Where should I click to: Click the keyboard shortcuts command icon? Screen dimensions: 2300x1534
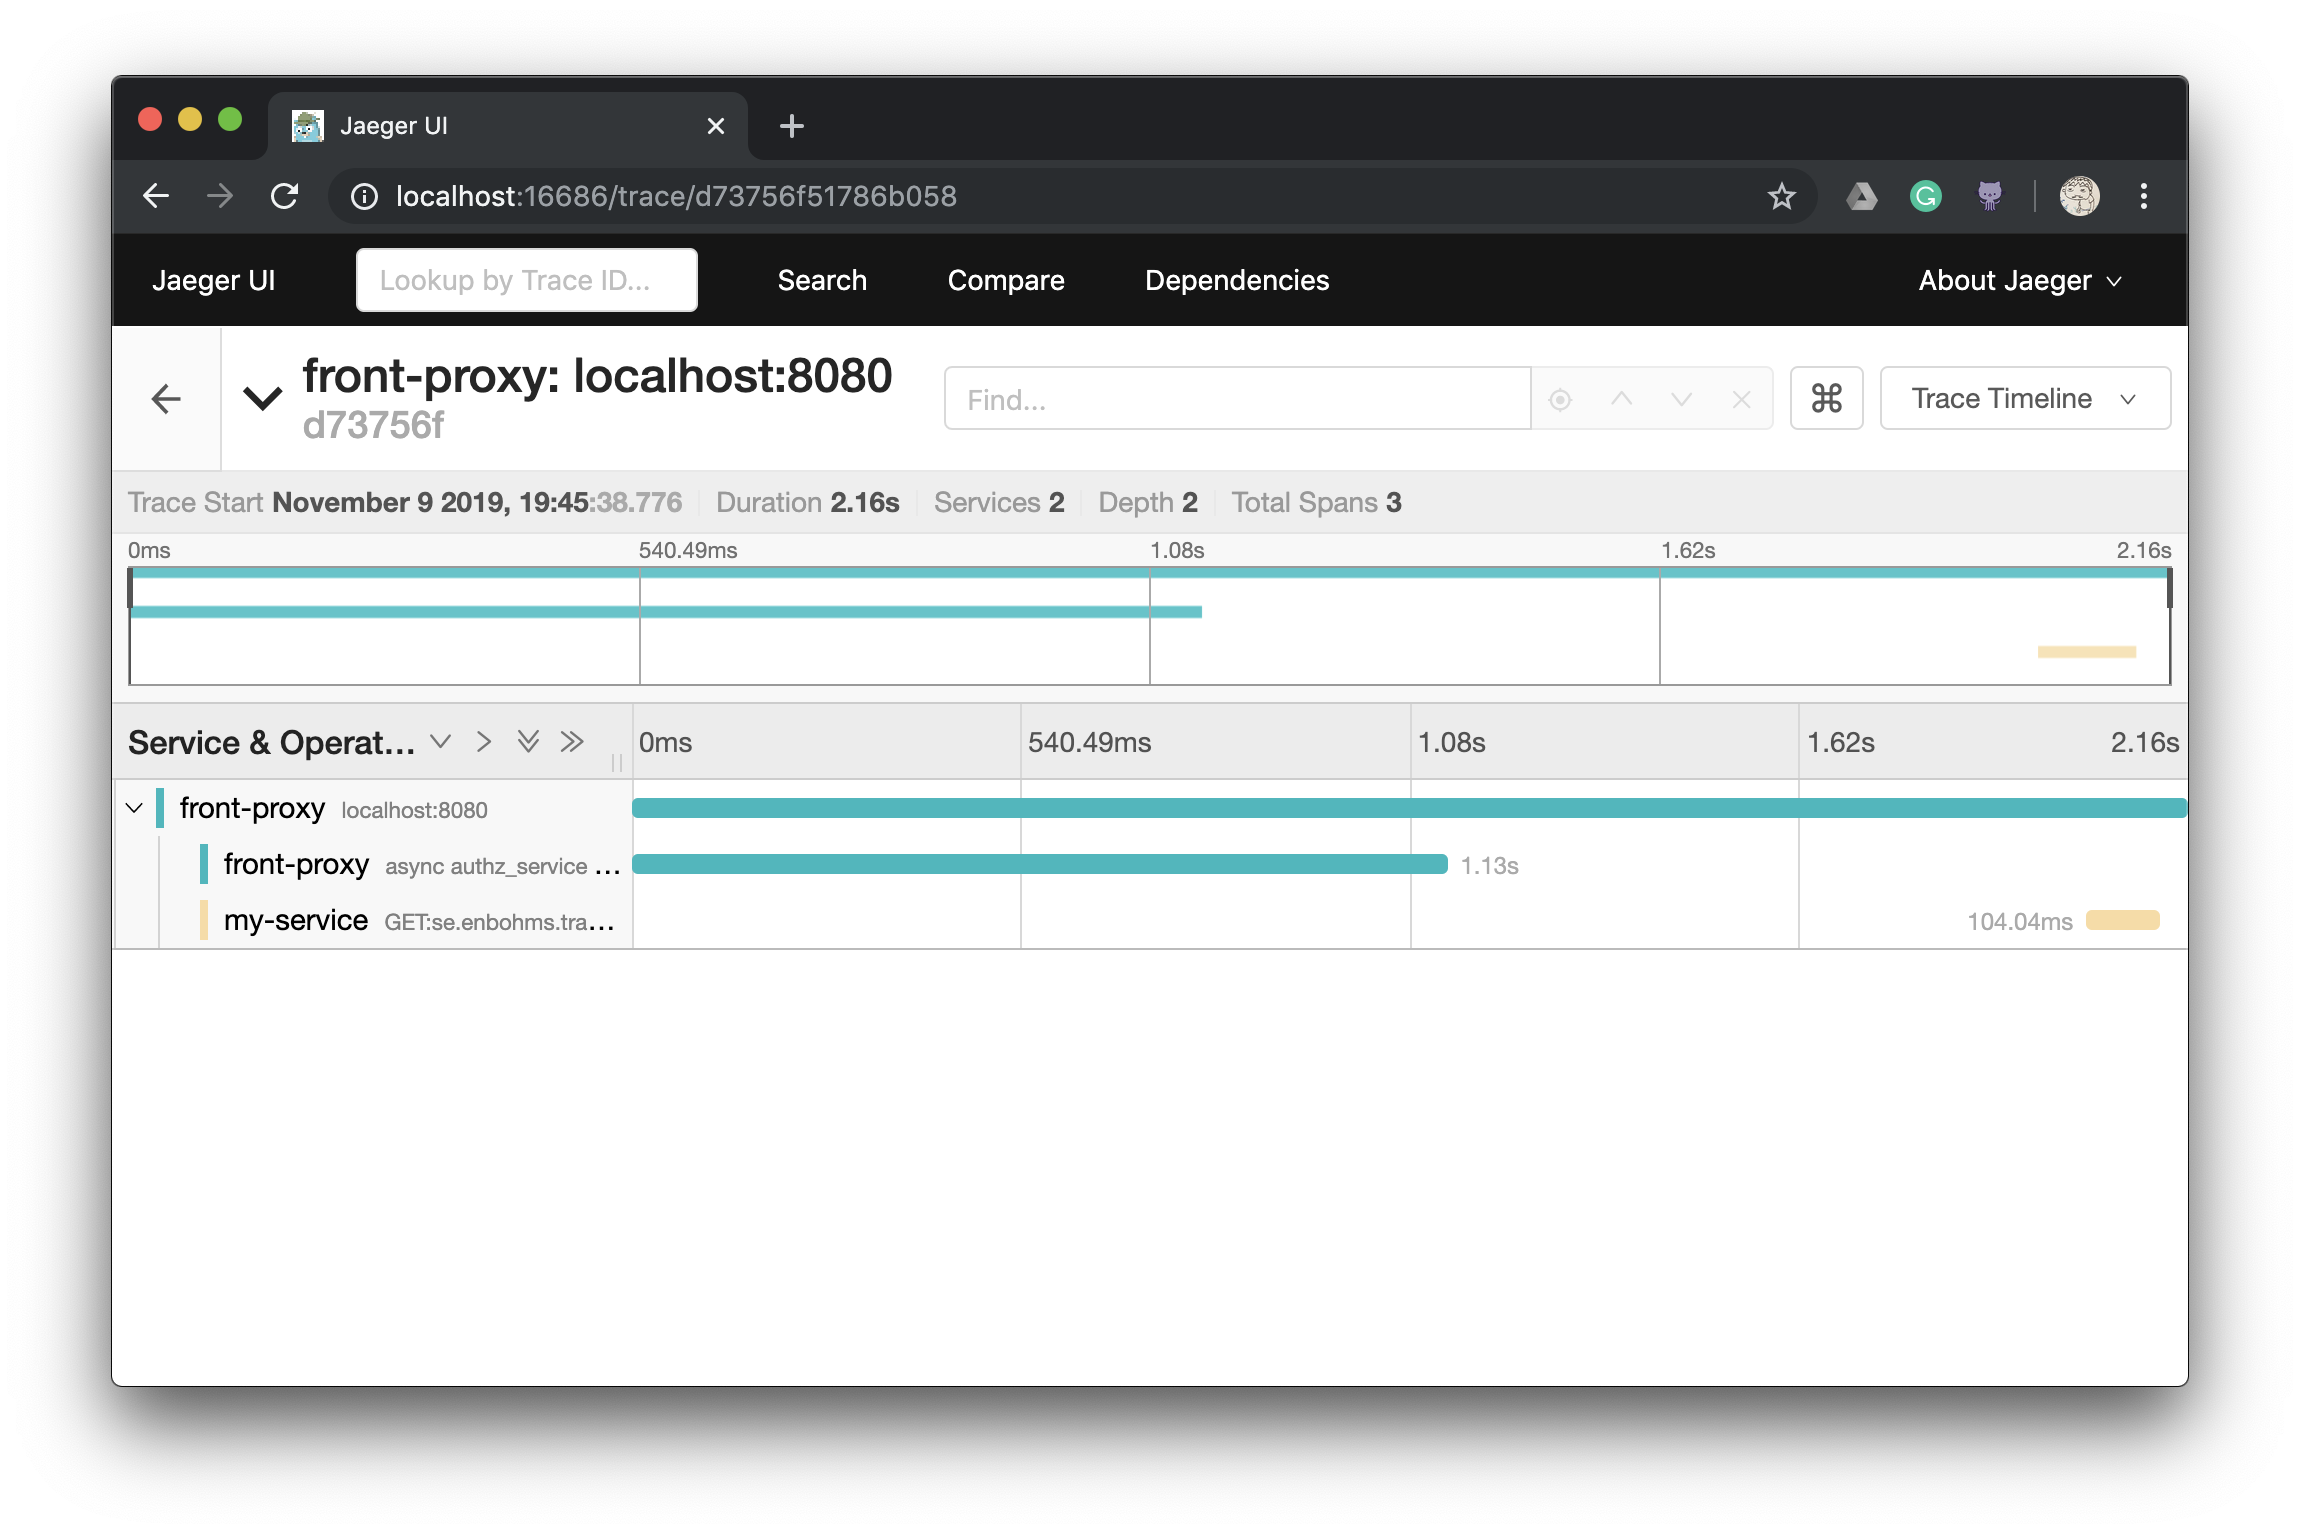pyautogui.click(x=1826, y=399)
